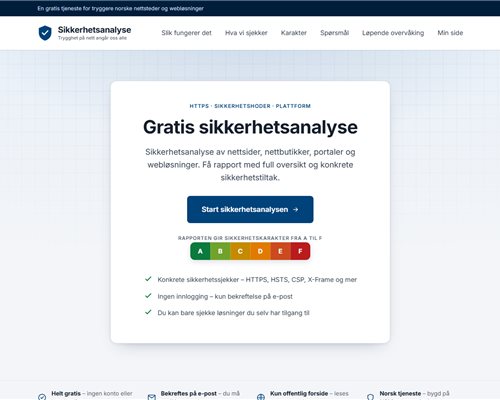Select the 'Karakter' navigation link
This screenshot has width=500, height=400.
pos(294,33)
